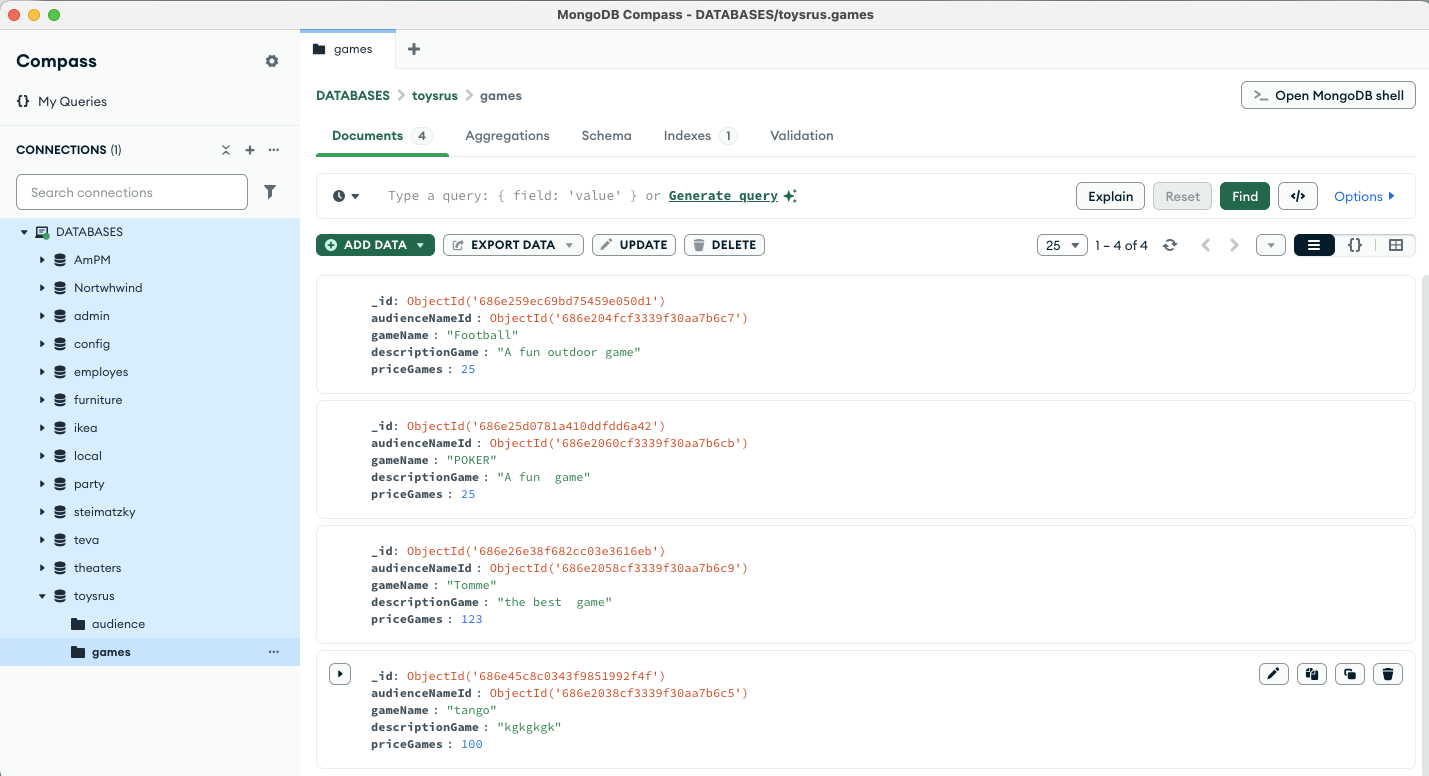The image size is (1429, 776).
Task: Expand the AmPM database
Action: (x=42, y=260)
